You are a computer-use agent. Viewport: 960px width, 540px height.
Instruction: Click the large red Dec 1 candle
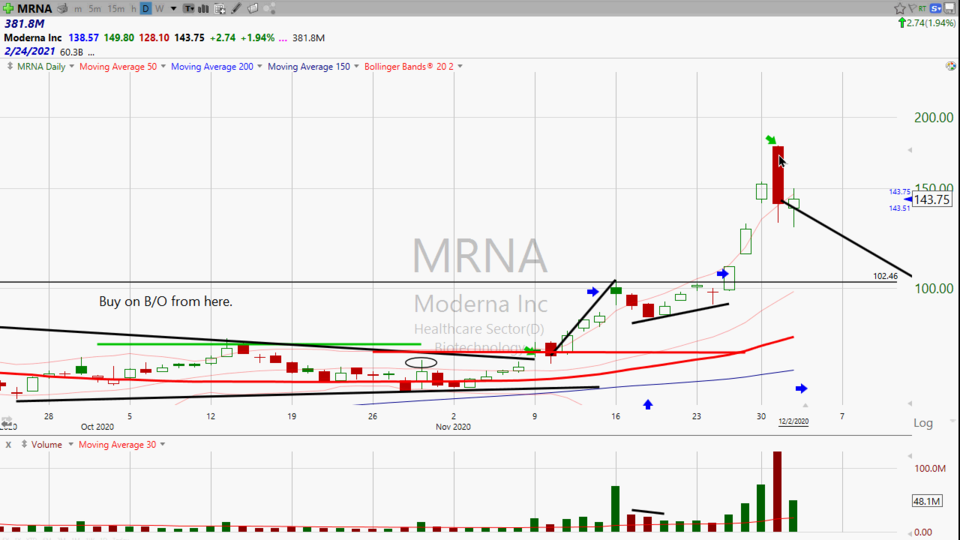778,174
